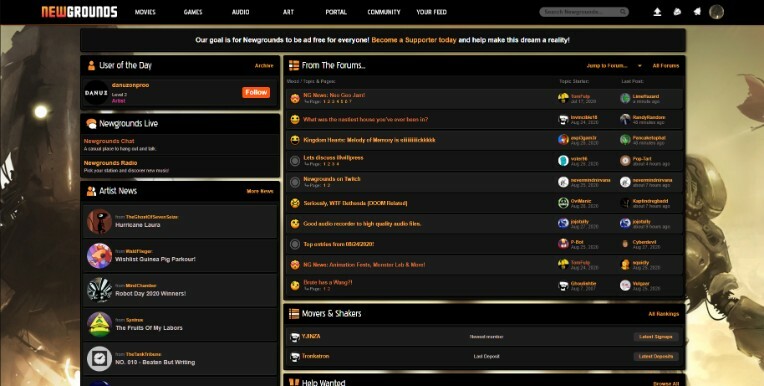Viewport: 764px width, 386px height.
Task: Open the Newgrounds Chat link
Action: (109, 141)
